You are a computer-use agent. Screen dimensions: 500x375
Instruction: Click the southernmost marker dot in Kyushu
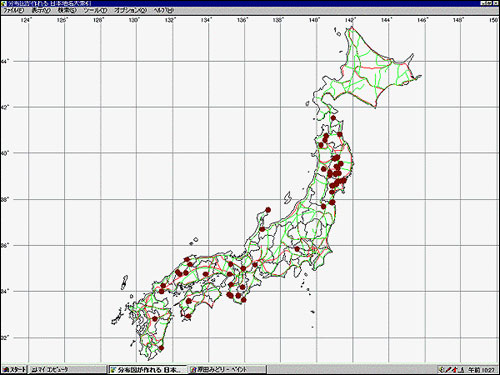coord(161,348)
